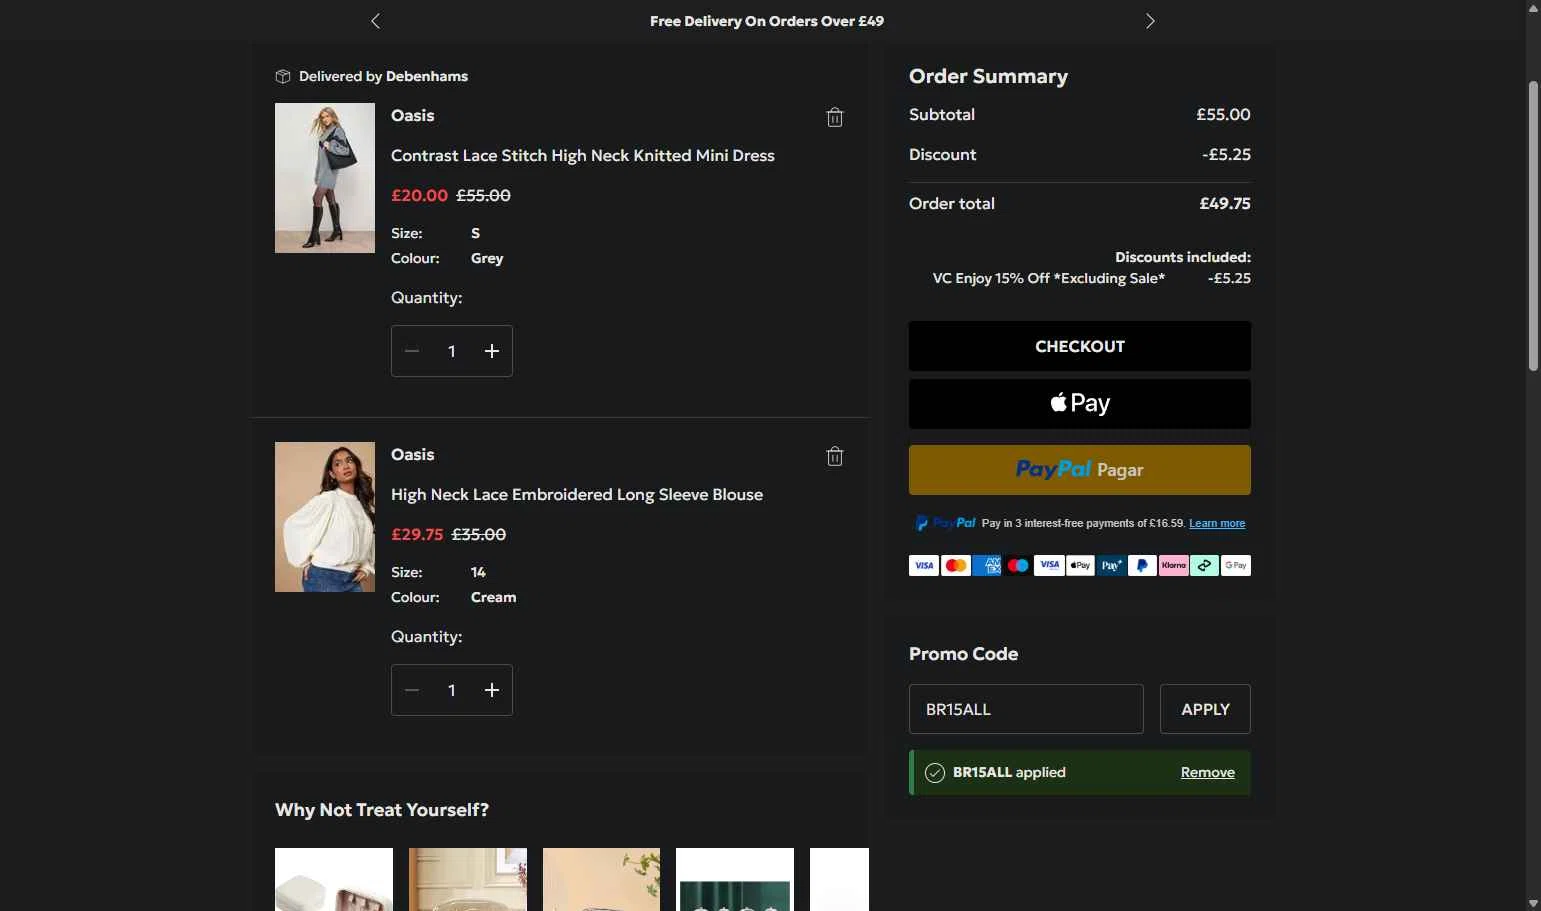
Task: Focus the Promo Code input field
Action: click(x=1026, y=709)
